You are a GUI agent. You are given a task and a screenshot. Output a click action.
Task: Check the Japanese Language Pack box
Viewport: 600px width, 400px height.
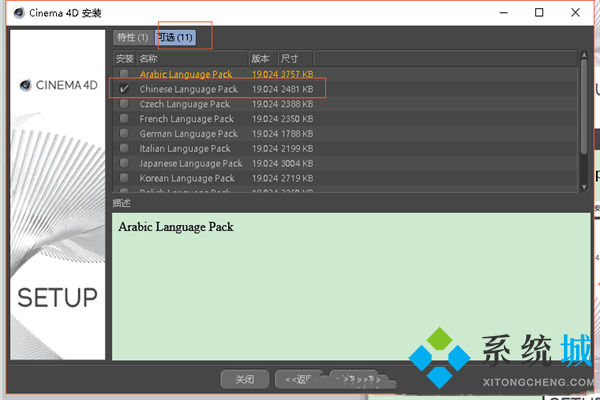pyautogui.click(x=124, y=163)
